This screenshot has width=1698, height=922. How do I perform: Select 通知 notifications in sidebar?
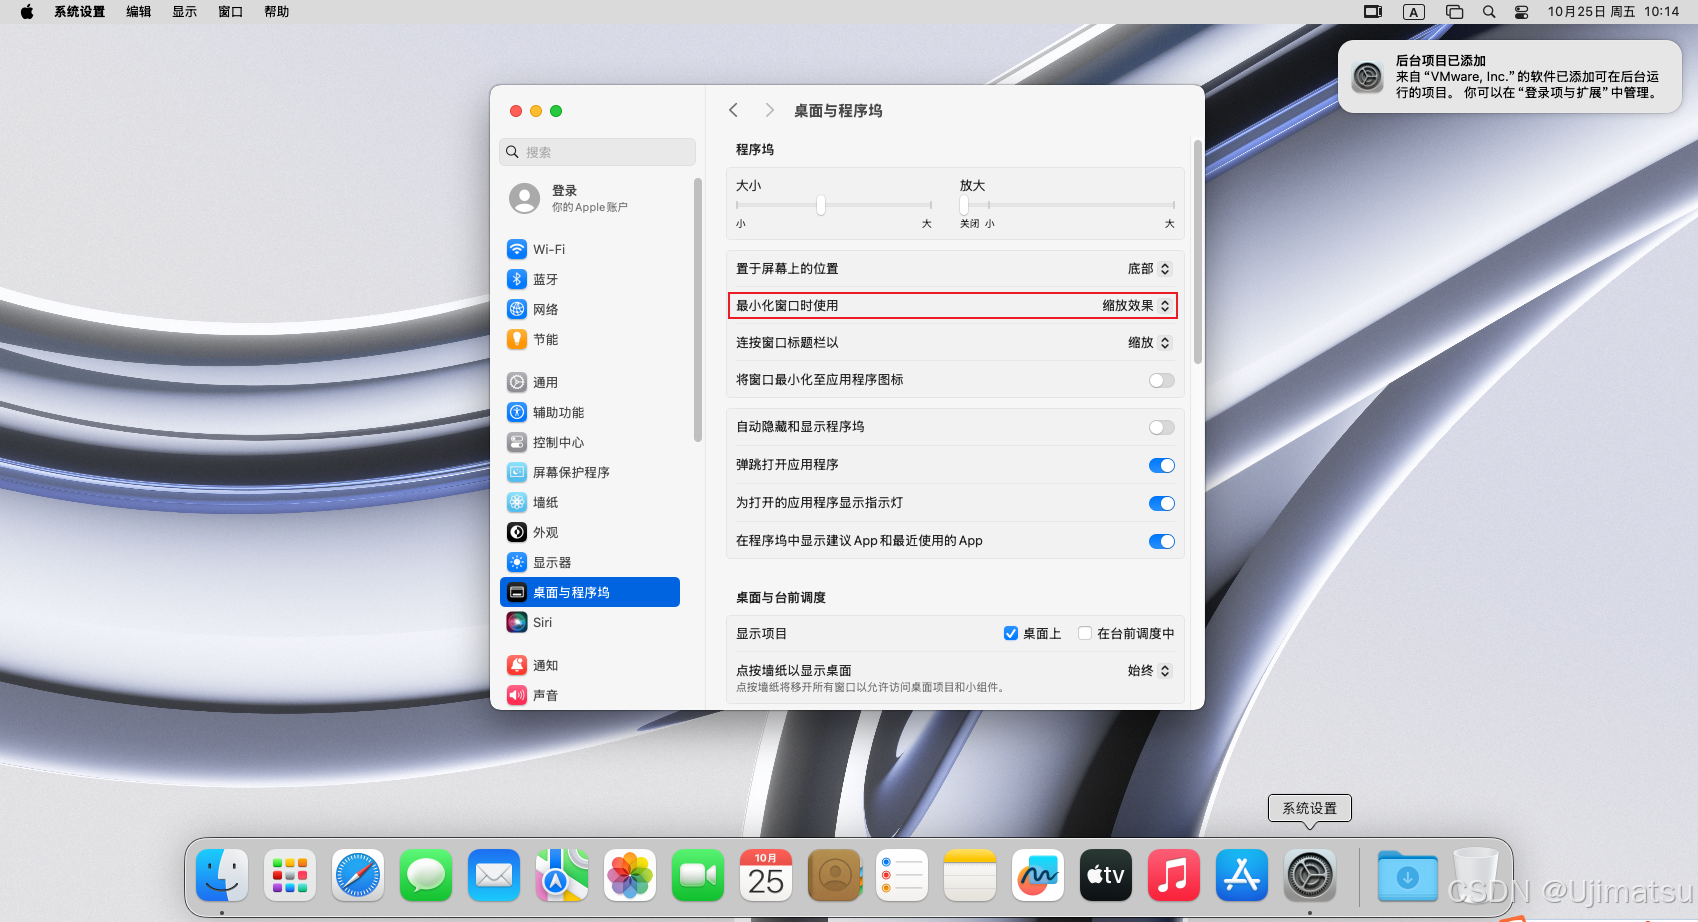pos(590,665)
